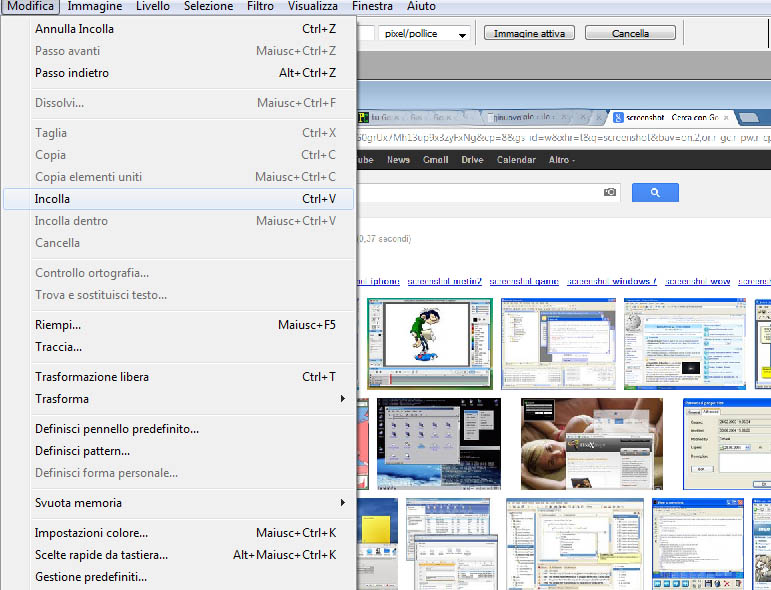Viewport: 771px width, 590px height.
Task: Click the Calendar link in Google bar
Action: click(516, 160)
